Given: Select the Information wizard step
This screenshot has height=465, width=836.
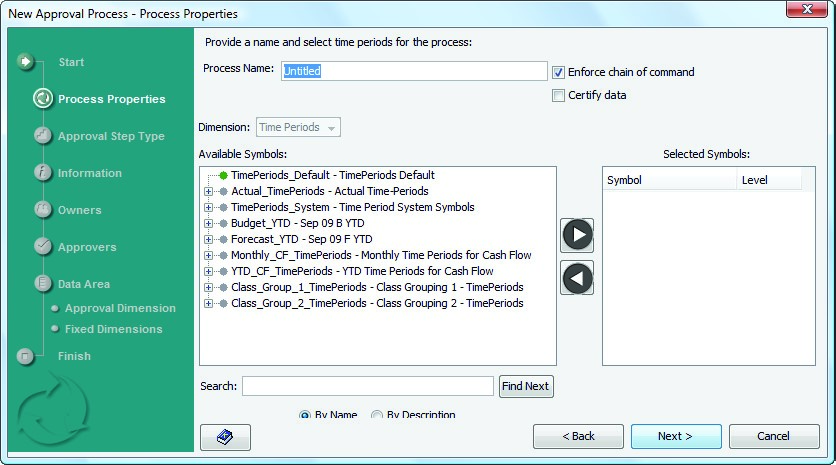Looking at the screenshot, I should point(90,173).
